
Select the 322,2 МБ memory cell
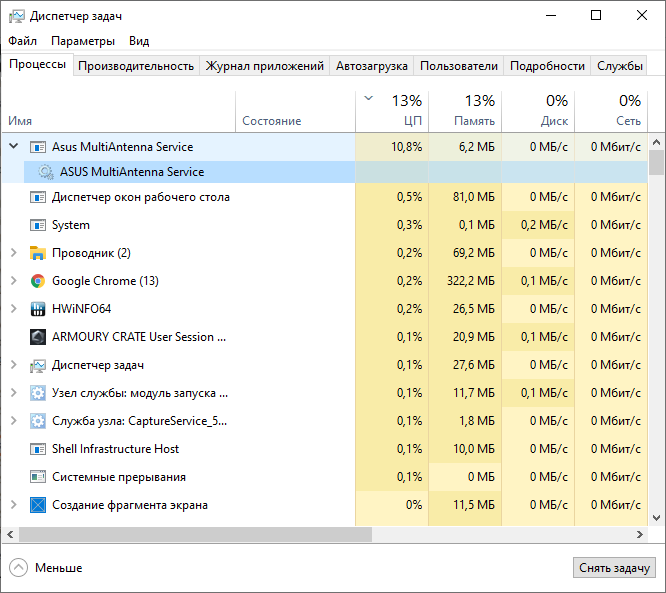tap(465, 281)
